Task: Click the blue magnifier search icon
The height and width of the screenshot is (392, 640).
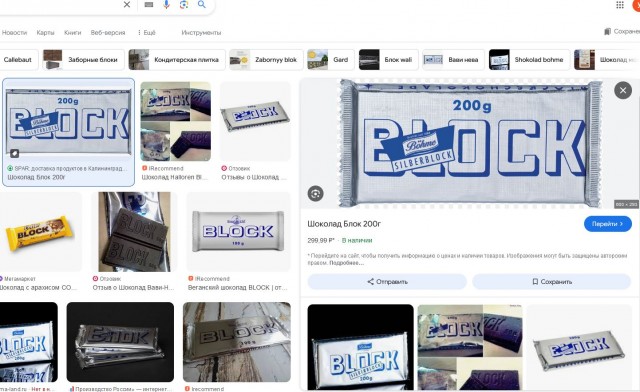Action: pos(202,4)
